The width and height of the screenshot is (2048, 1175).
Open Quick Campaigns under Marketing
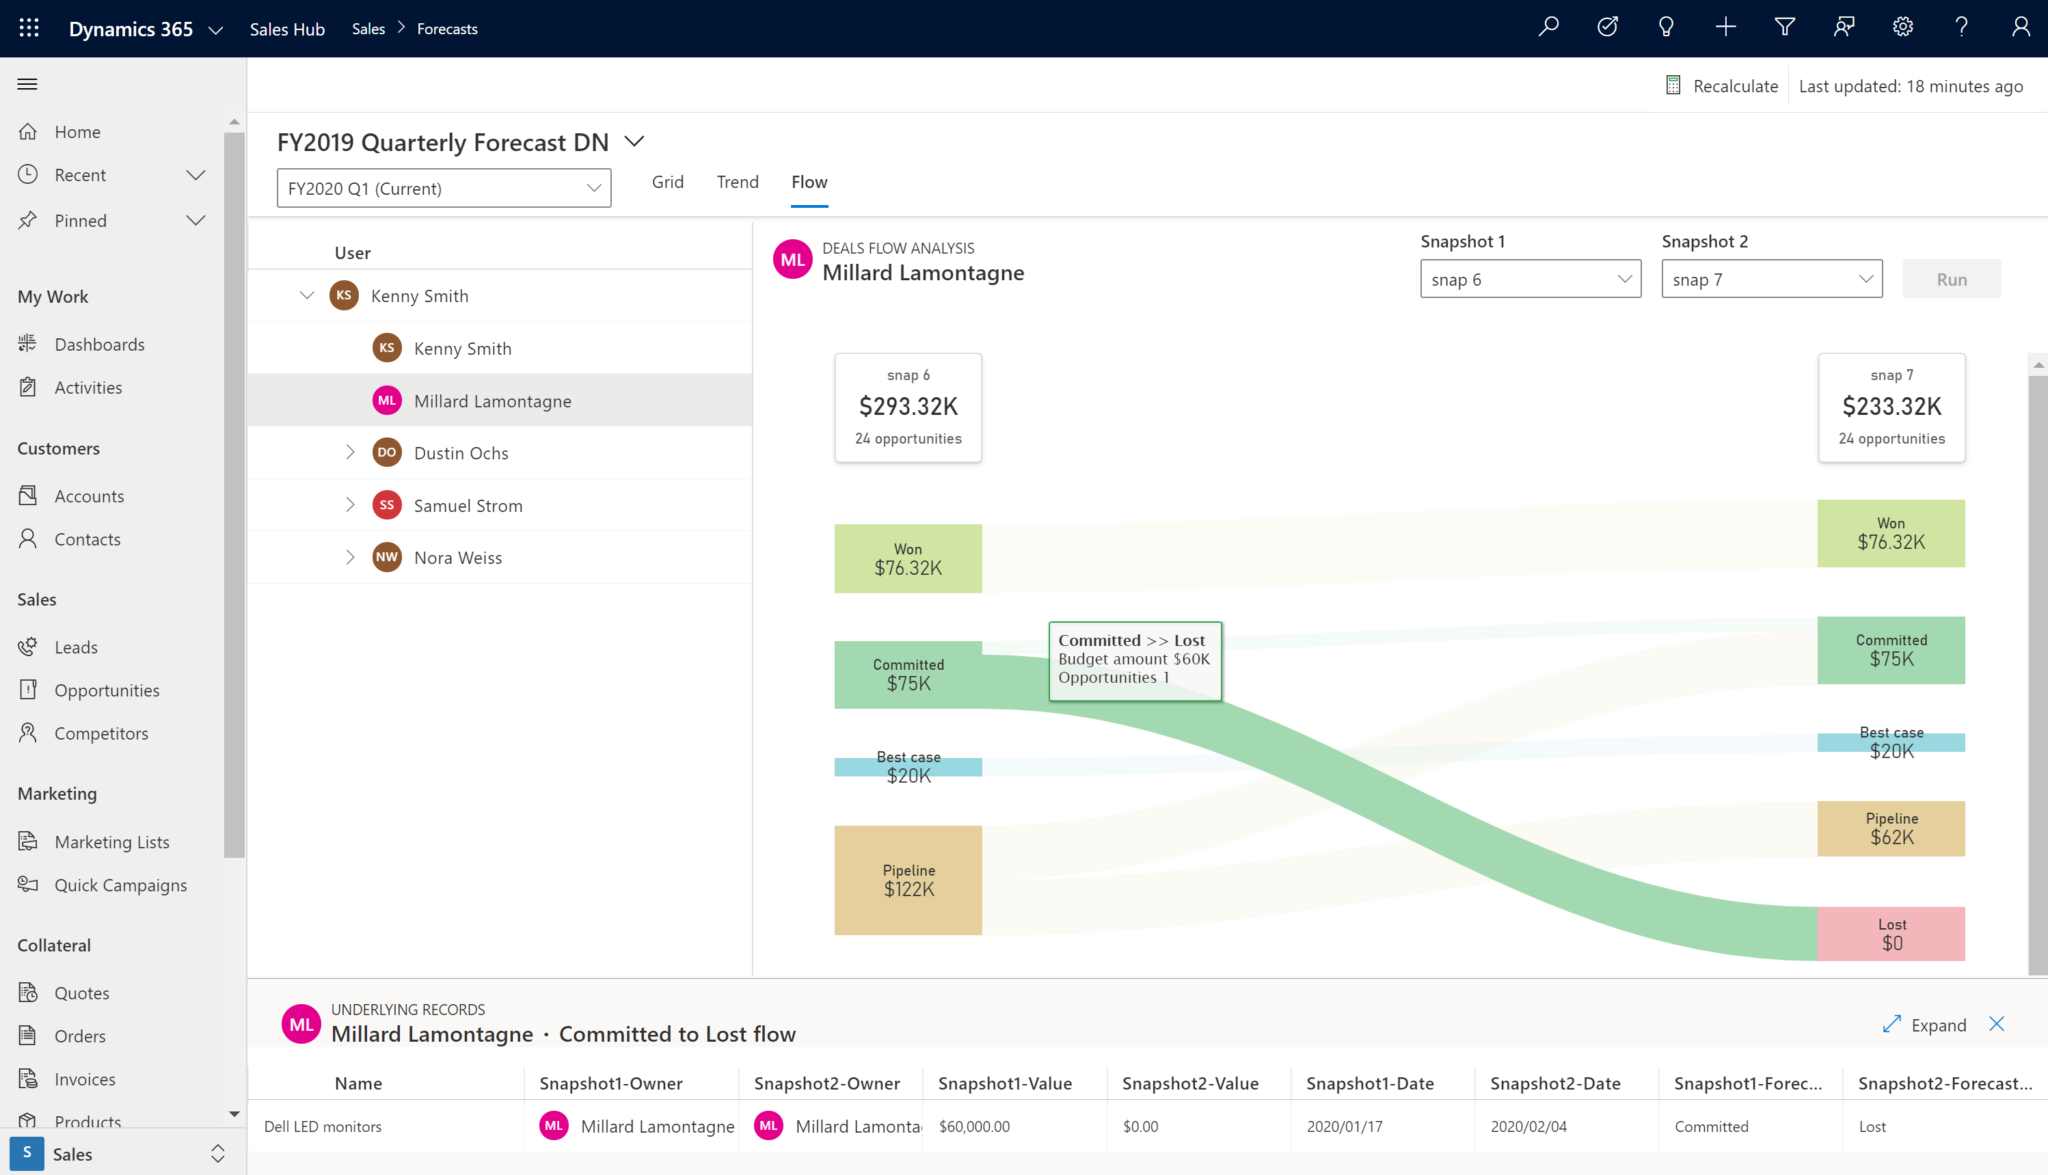[121, 884]
